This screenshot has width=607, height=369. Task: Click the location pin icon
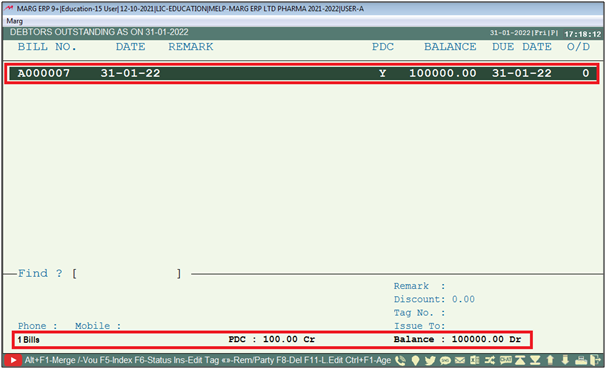(415, 360)
